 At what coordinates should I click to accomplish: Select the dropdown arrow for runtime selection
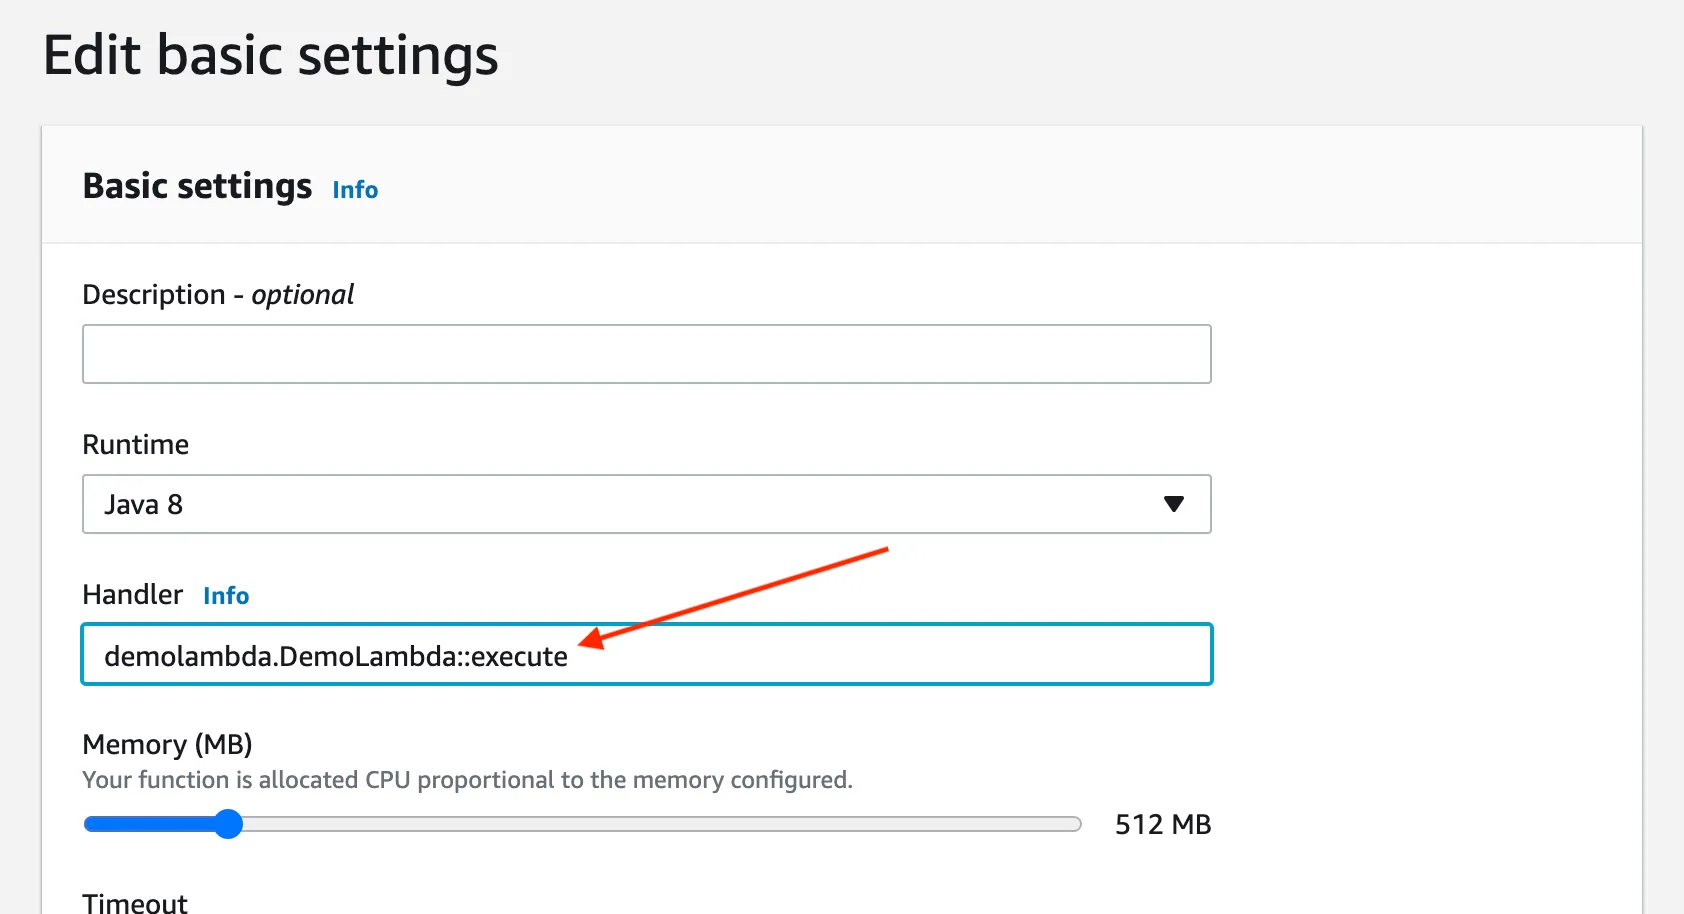pos(1174,504)
